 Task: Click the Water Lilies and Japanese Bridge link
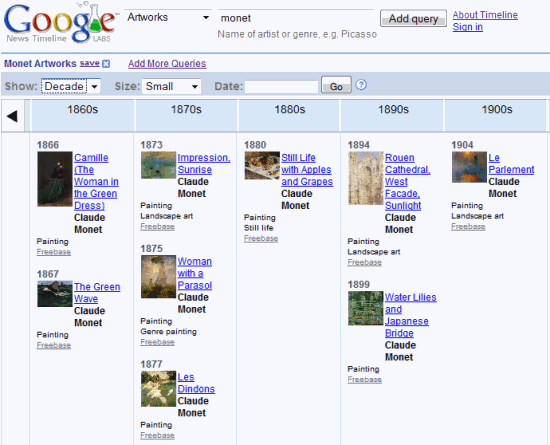click(x=410, y=315)
